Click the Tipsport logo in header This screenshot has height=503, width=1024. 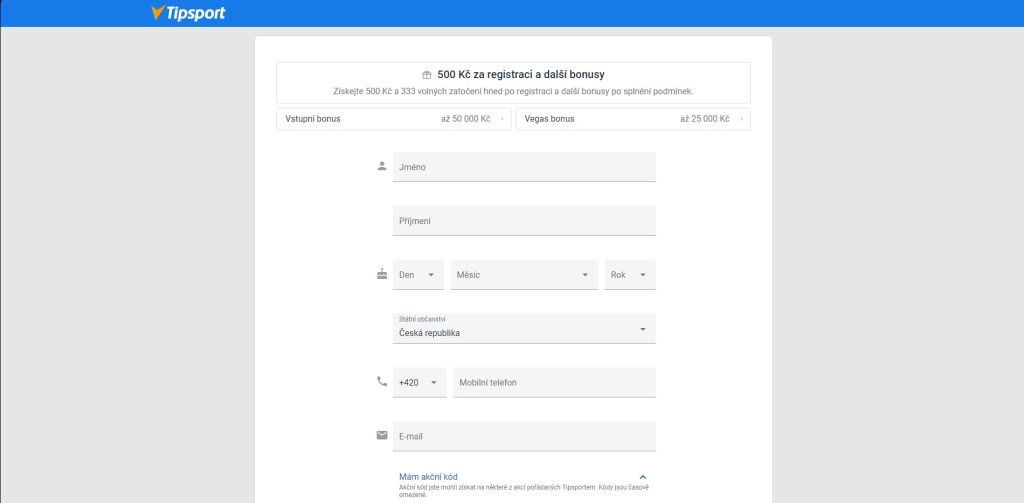click(x=188, y=13)
